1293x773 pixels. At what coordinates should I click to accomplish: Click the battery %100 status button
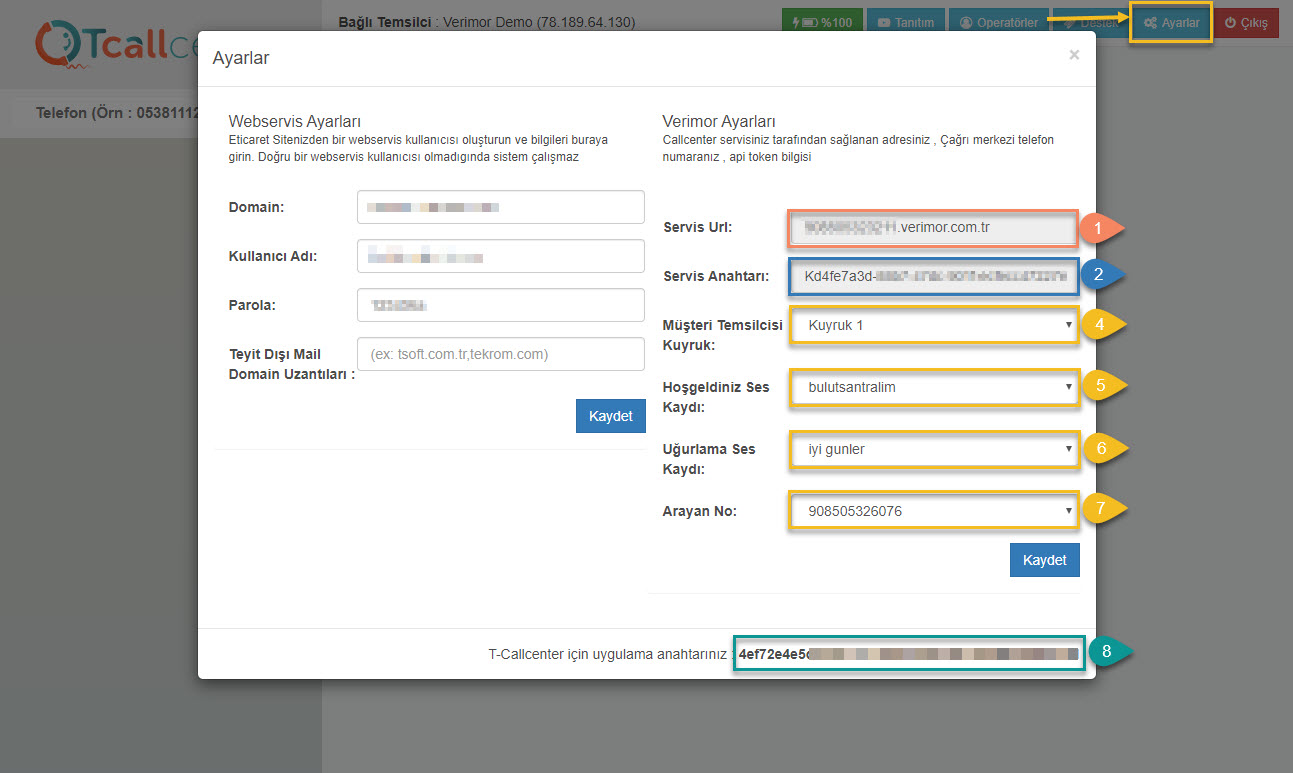click(x=822, y=22)
